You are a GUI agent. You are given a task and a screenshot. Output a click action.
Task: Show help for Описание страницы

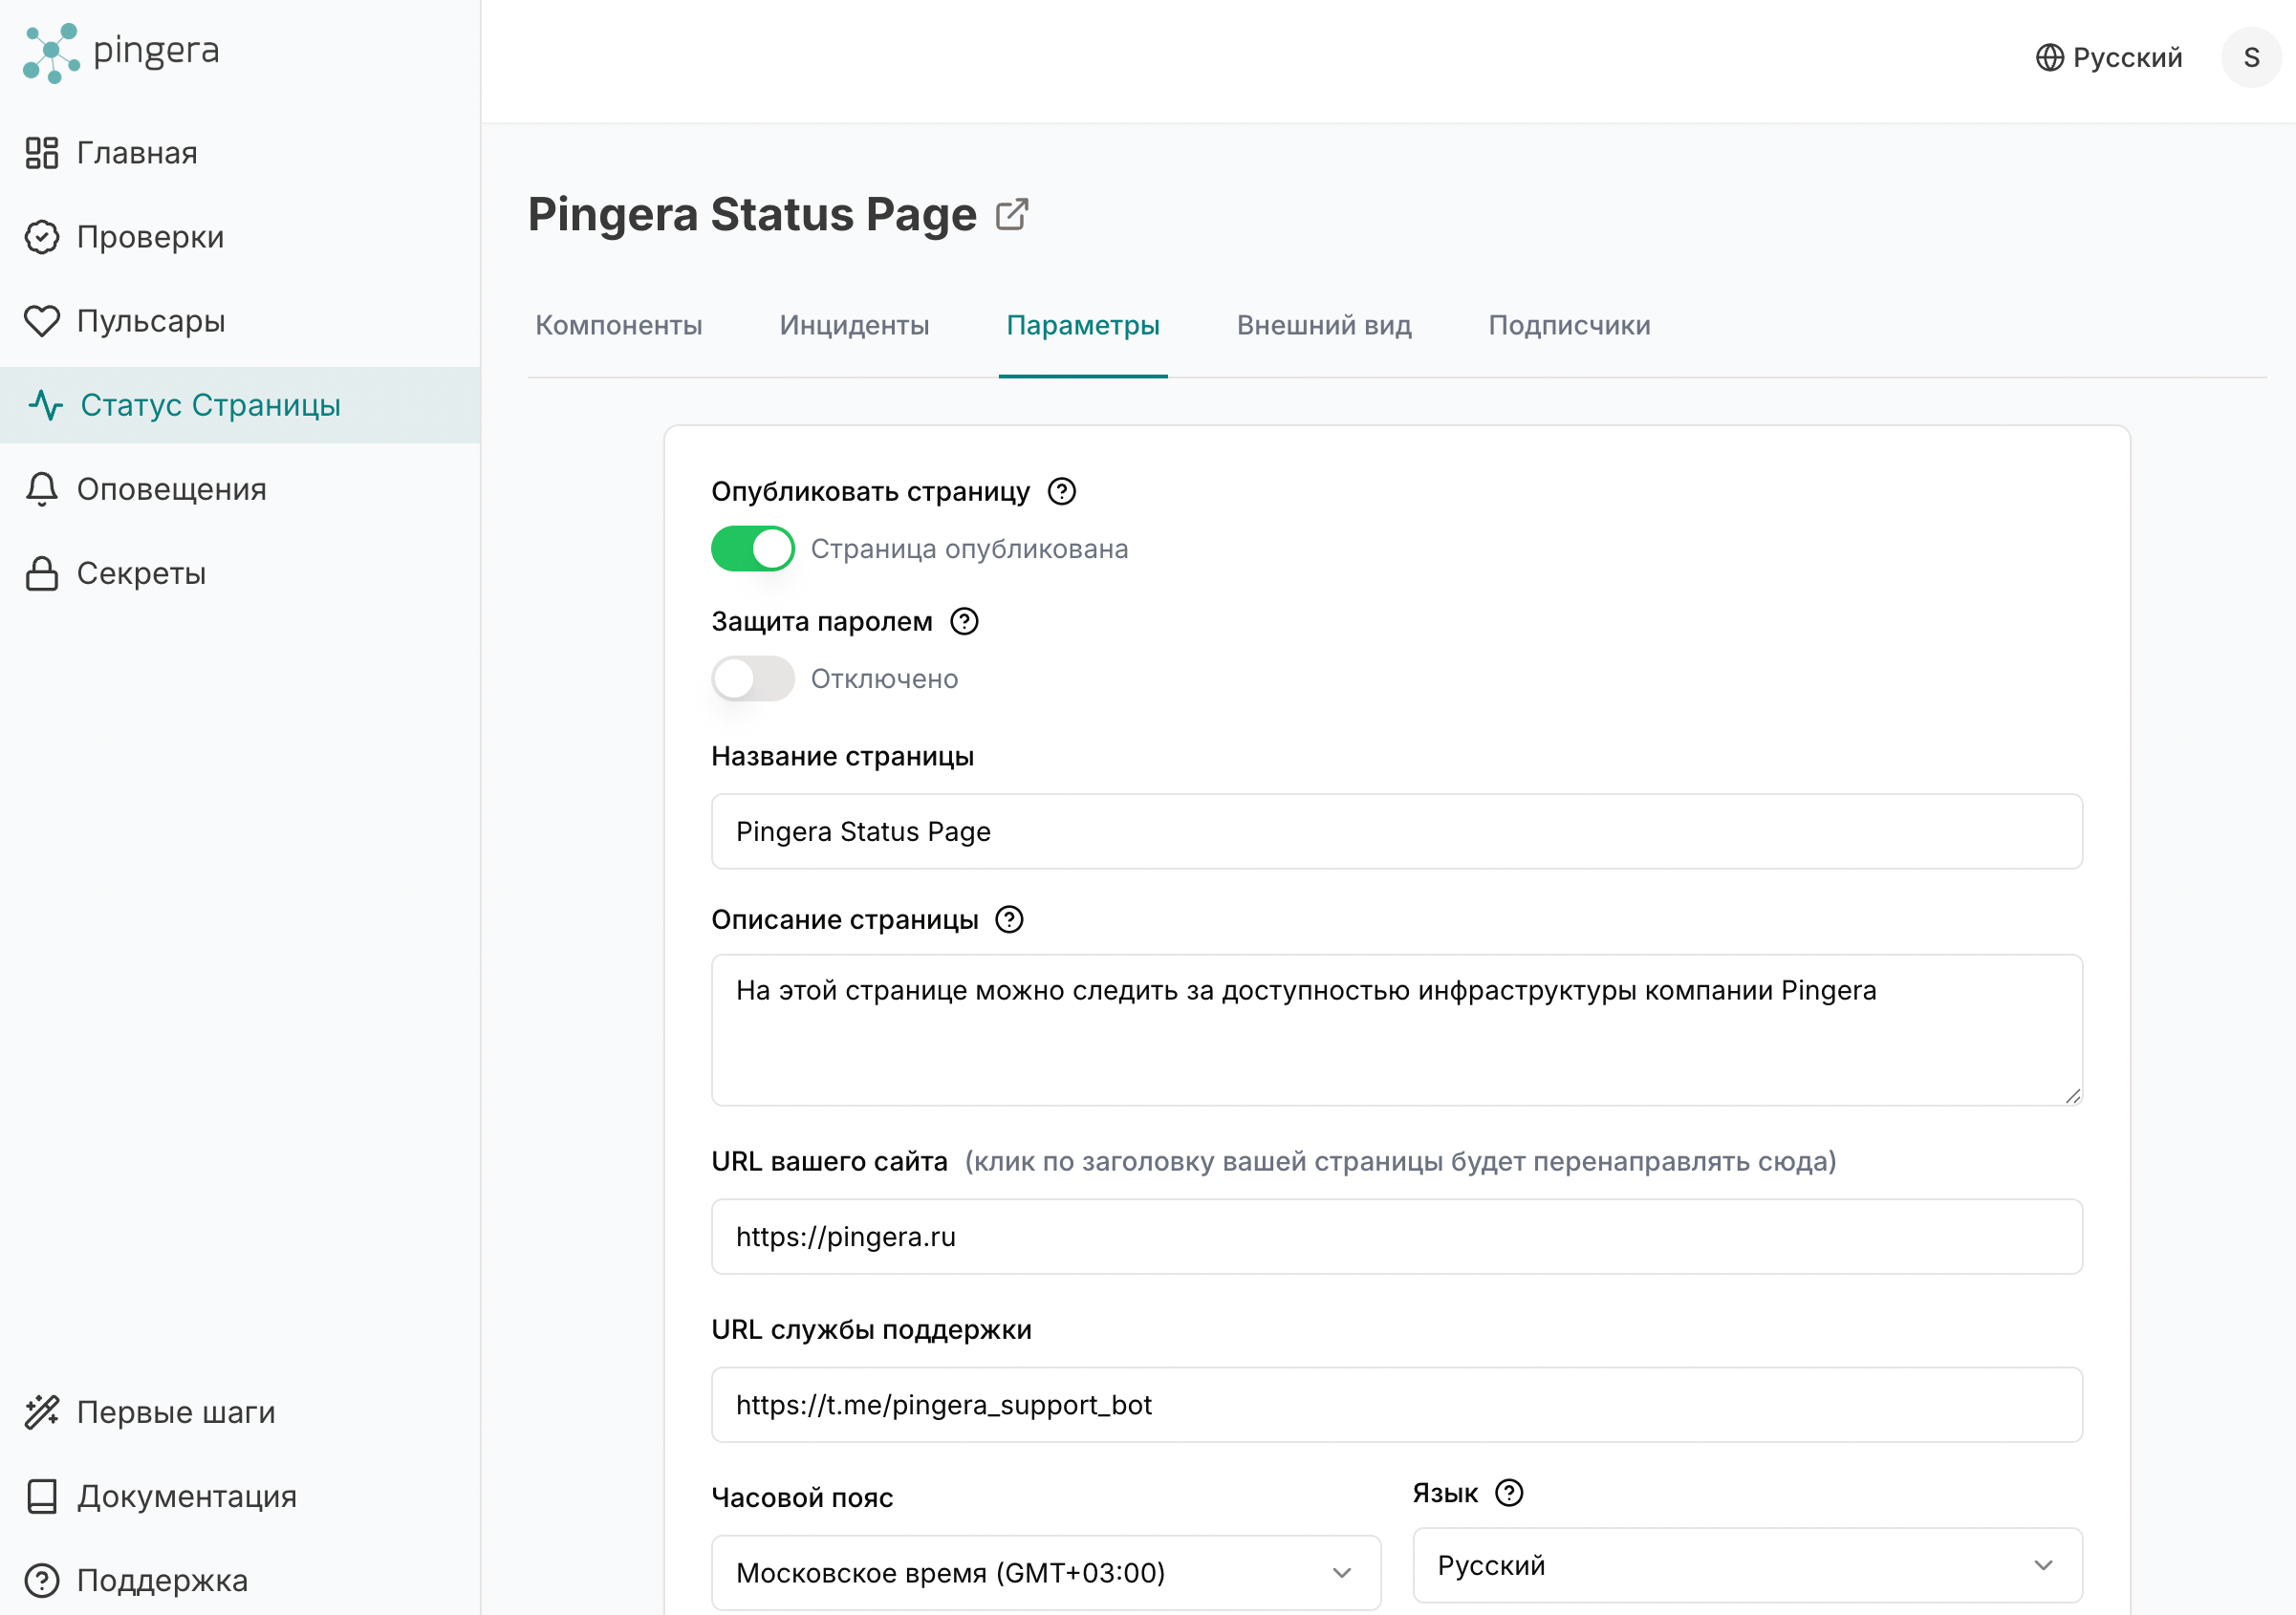tap(1009, 919)
